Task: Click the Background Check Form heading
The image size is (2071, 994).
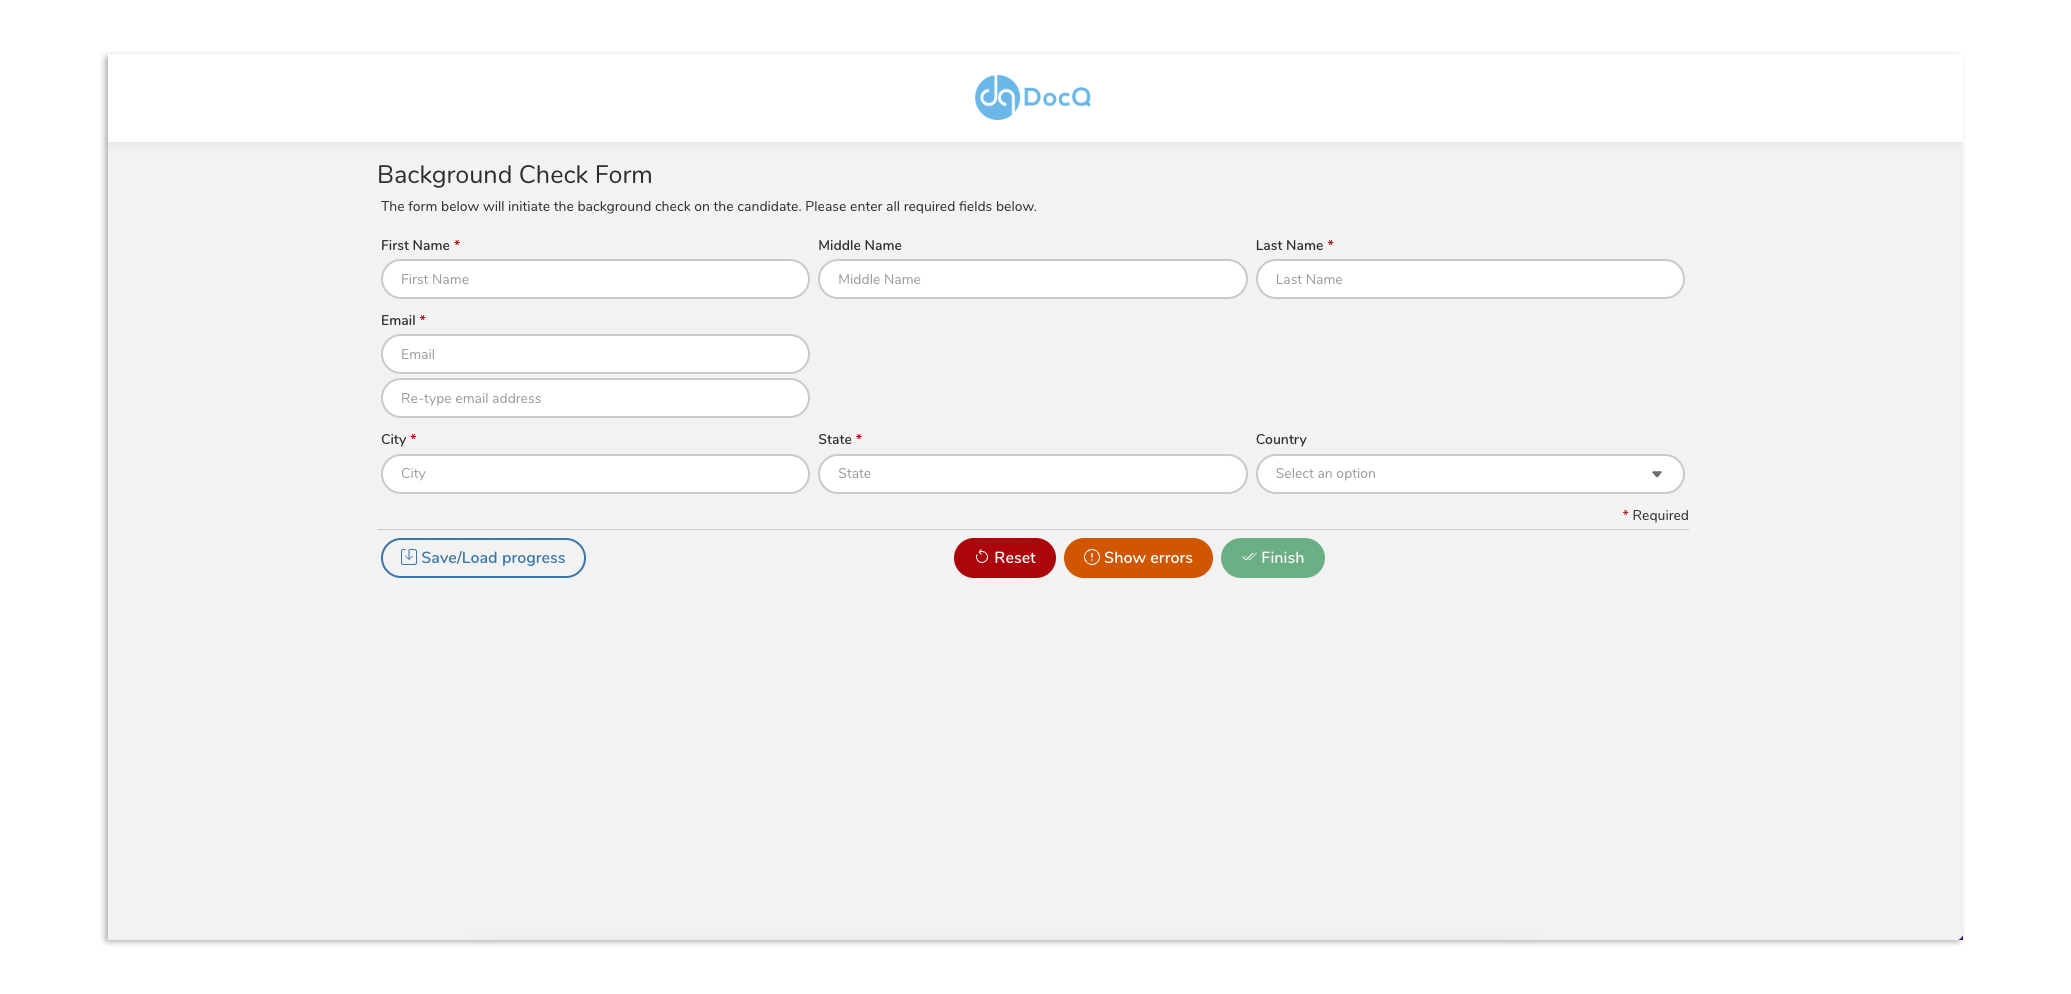Action: point(515,175)
